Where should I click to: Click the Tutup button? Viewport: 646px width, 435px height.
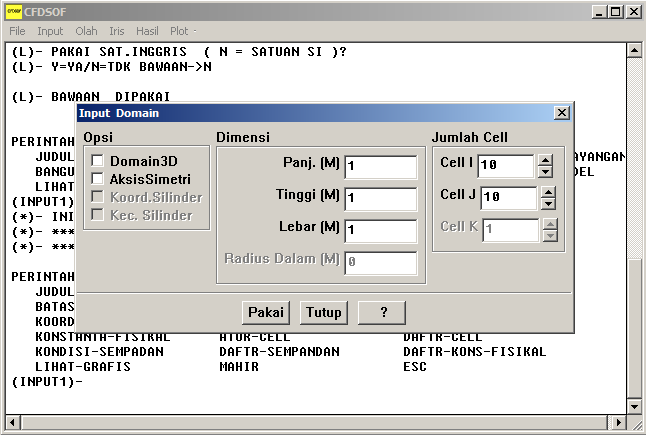(323, 313)
